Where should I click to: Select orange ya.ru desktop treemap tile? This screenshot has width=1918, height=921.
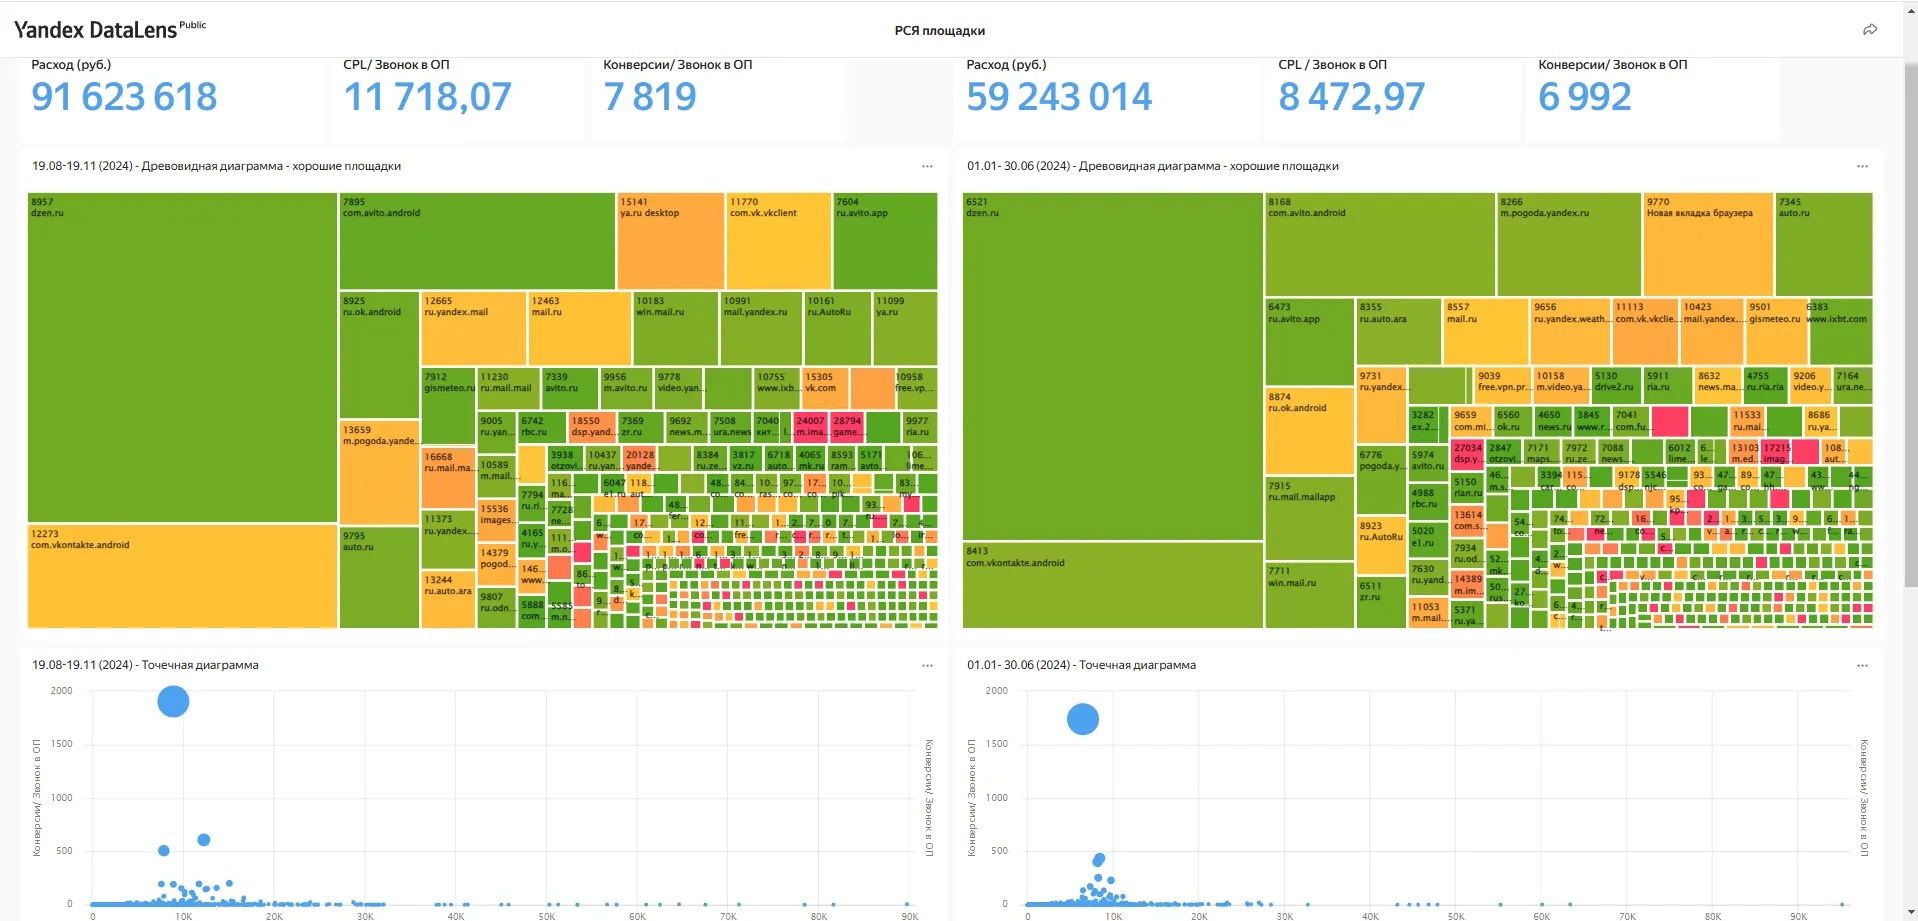(x=670, y=242)
